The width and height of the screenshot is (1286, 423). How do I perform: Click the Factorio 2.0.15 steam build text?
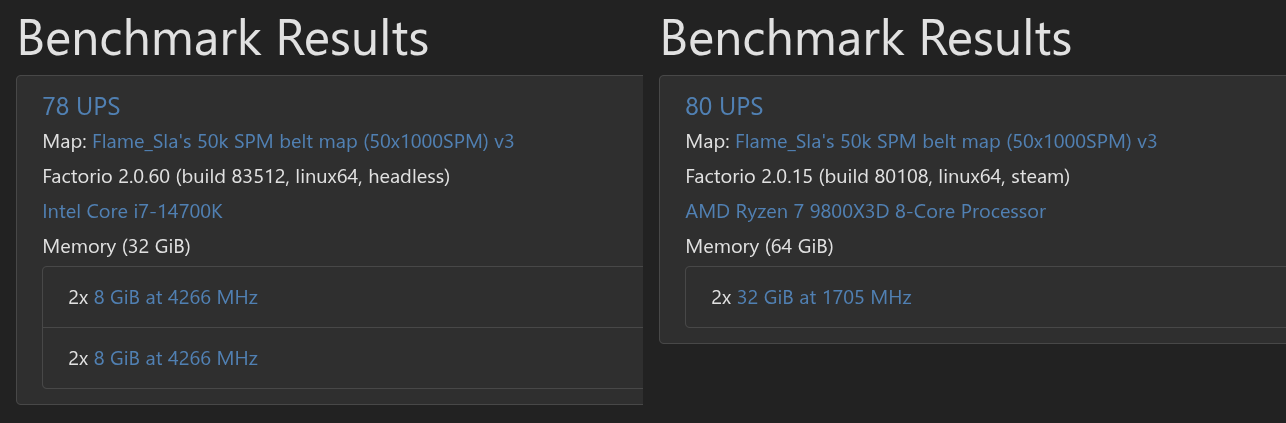[877, 177]
